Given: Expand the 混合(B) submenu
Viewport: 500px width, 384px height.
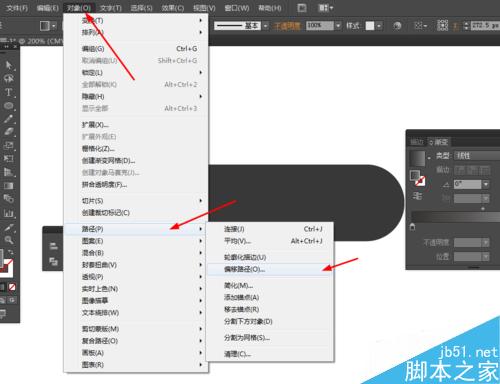Looking at the screenshot, I should [136, 253].
